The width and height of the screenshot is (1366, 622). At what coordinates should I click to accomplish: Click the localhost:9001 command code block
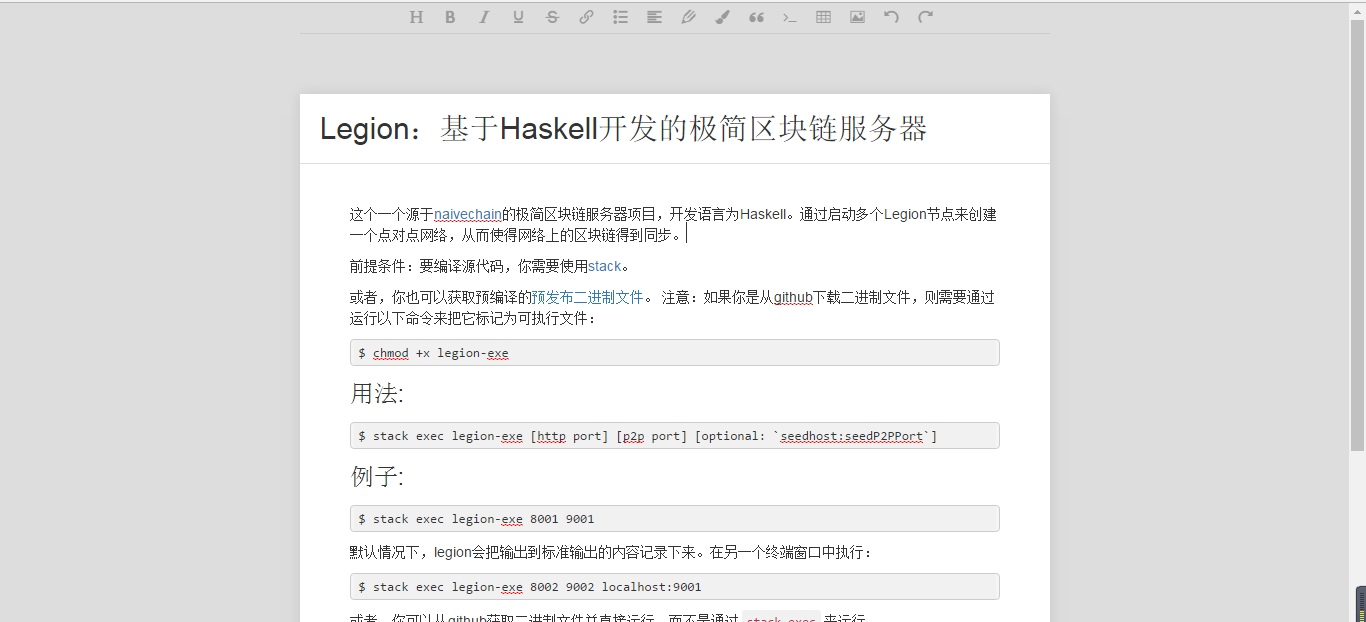pos(675,587)
